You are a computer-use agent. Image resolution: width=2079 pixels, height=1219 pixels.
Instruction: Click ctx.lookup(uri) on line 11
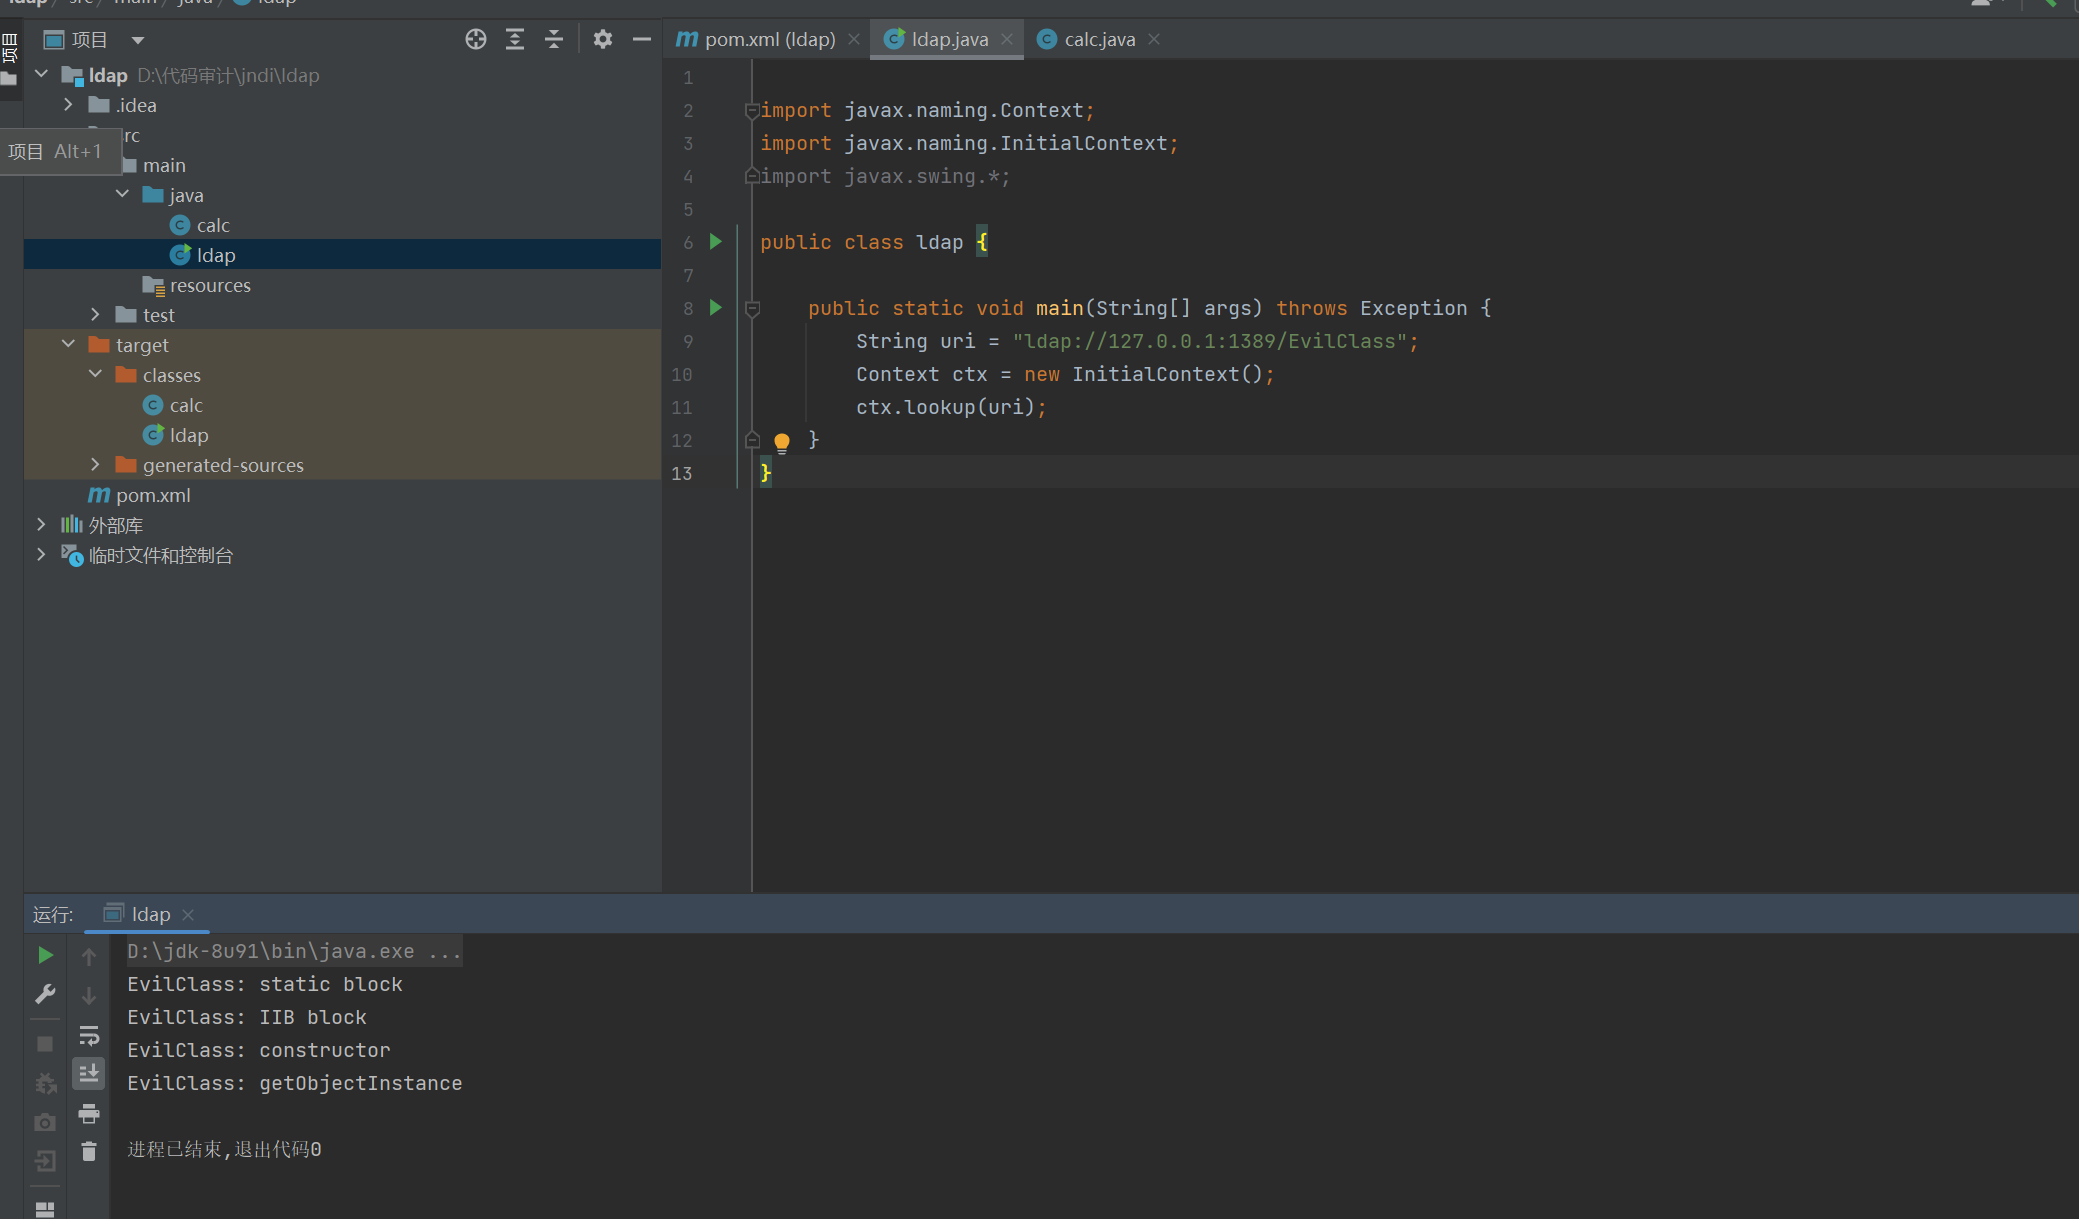click(945, 407)
